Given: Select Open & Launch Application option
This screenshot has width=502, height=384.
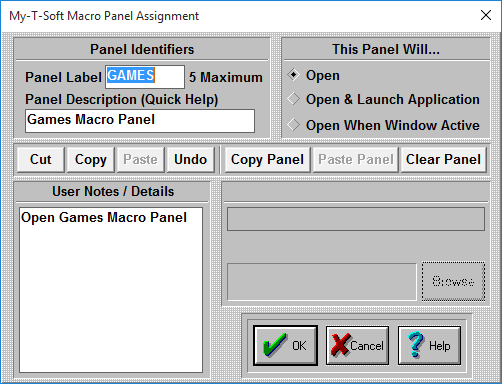Looking at the screenshot, I should (383, 99).
